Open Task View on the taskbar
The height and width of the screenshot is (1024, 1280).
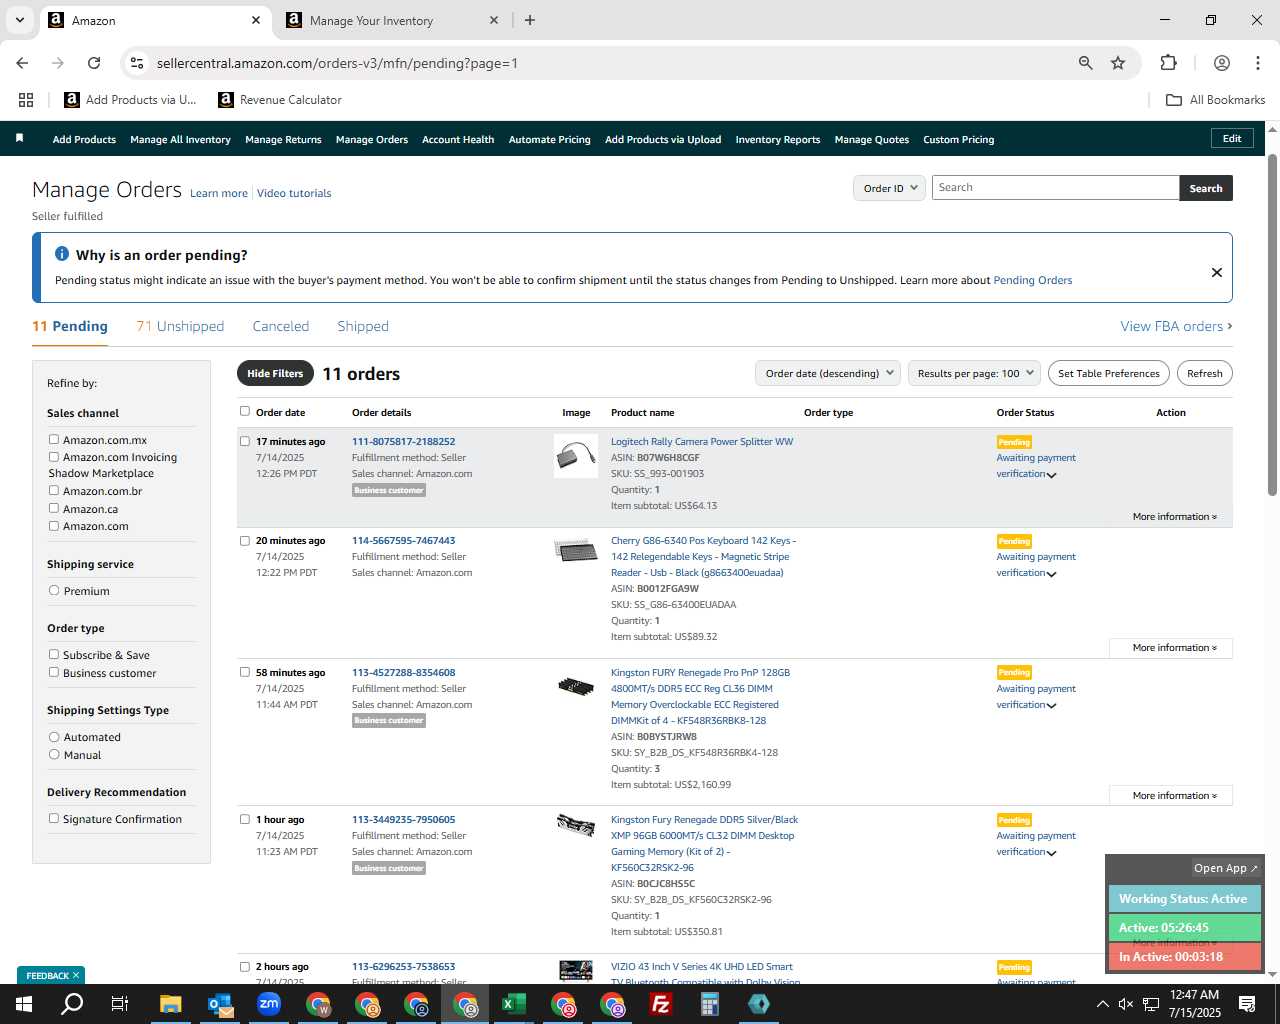pyautogui.click(x=120, y=1004)
